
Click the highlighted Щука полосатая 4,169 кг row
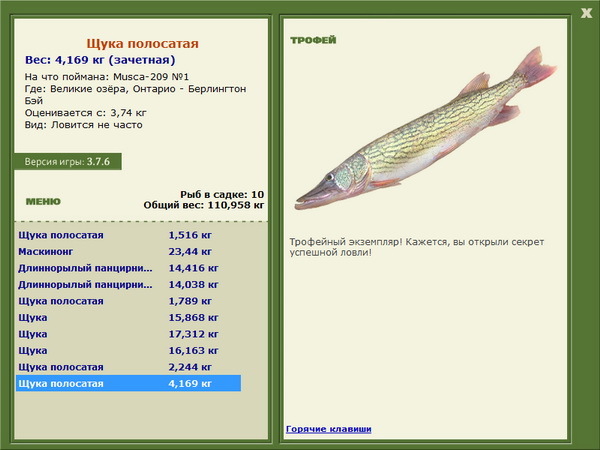pos(128,383)
